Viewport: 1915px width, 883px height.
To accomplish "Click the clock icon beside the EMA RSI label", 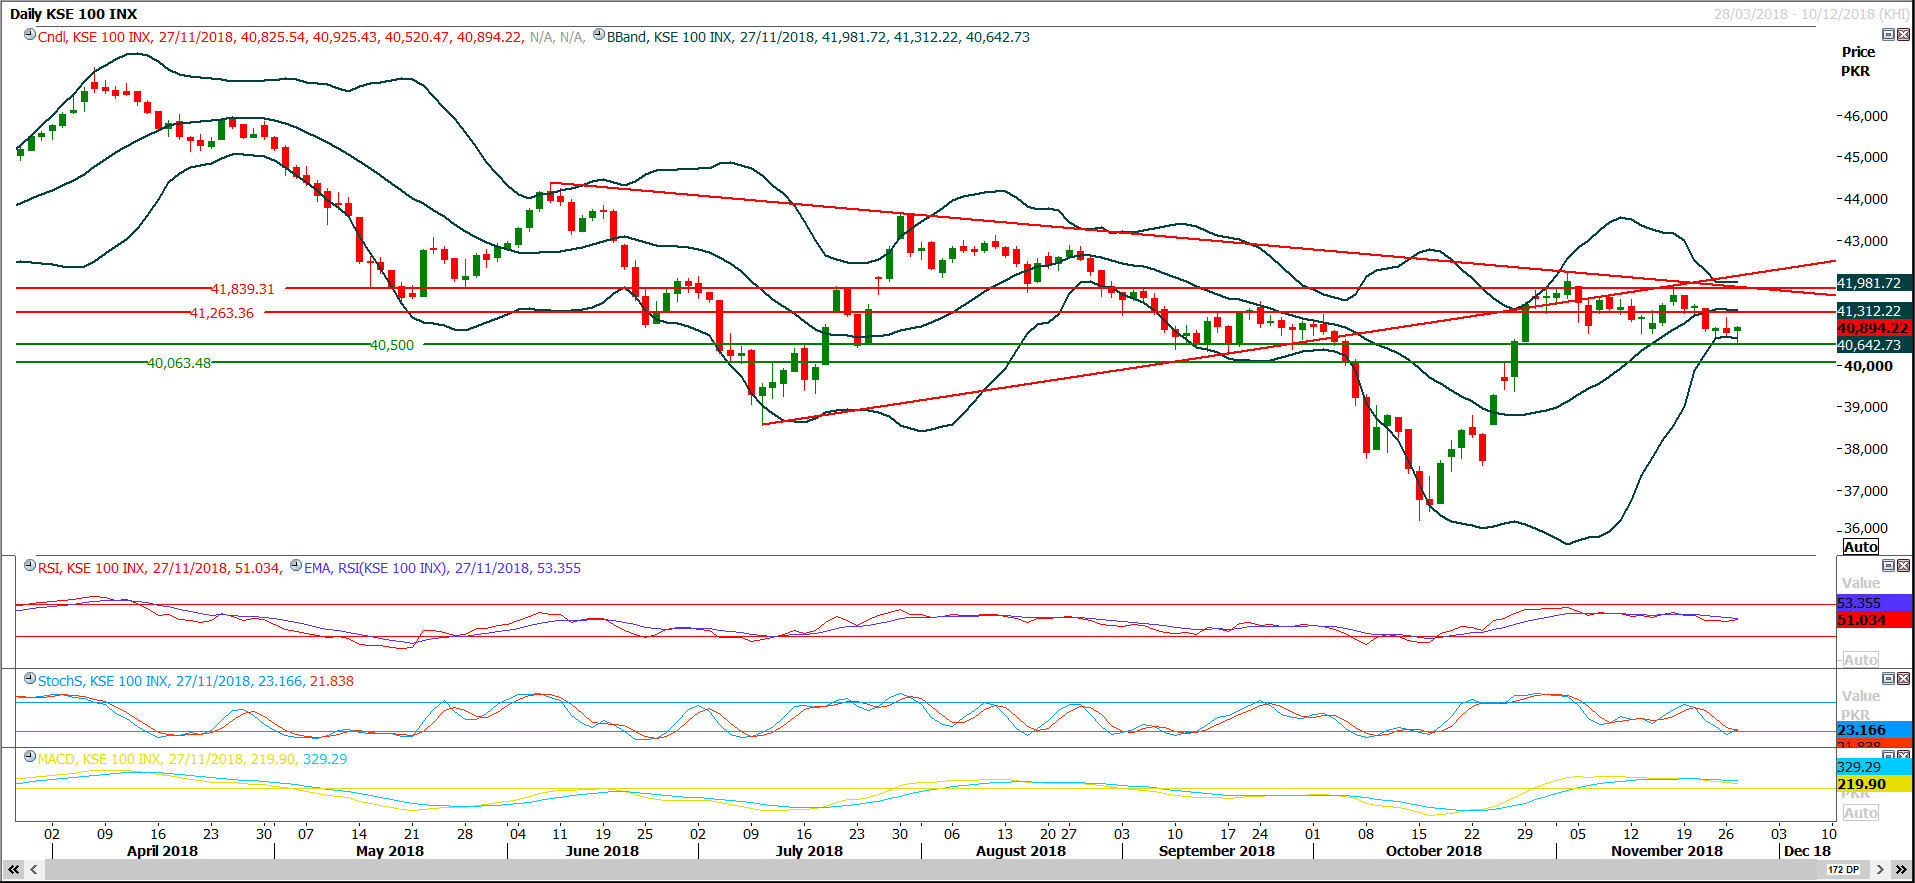I will tap(296, 566).
